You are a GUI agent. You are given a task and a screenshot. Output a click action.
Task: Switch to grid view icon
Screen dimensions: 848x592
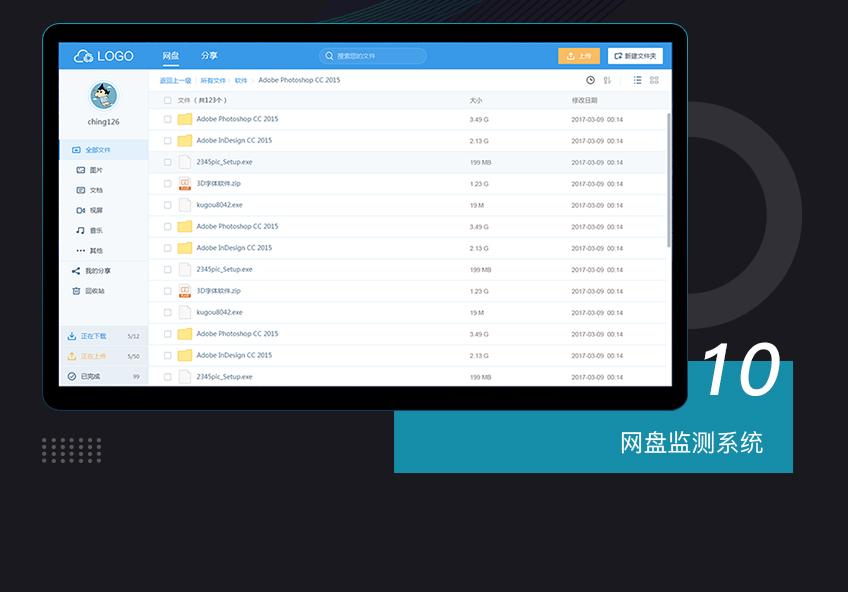coord(654,80)
